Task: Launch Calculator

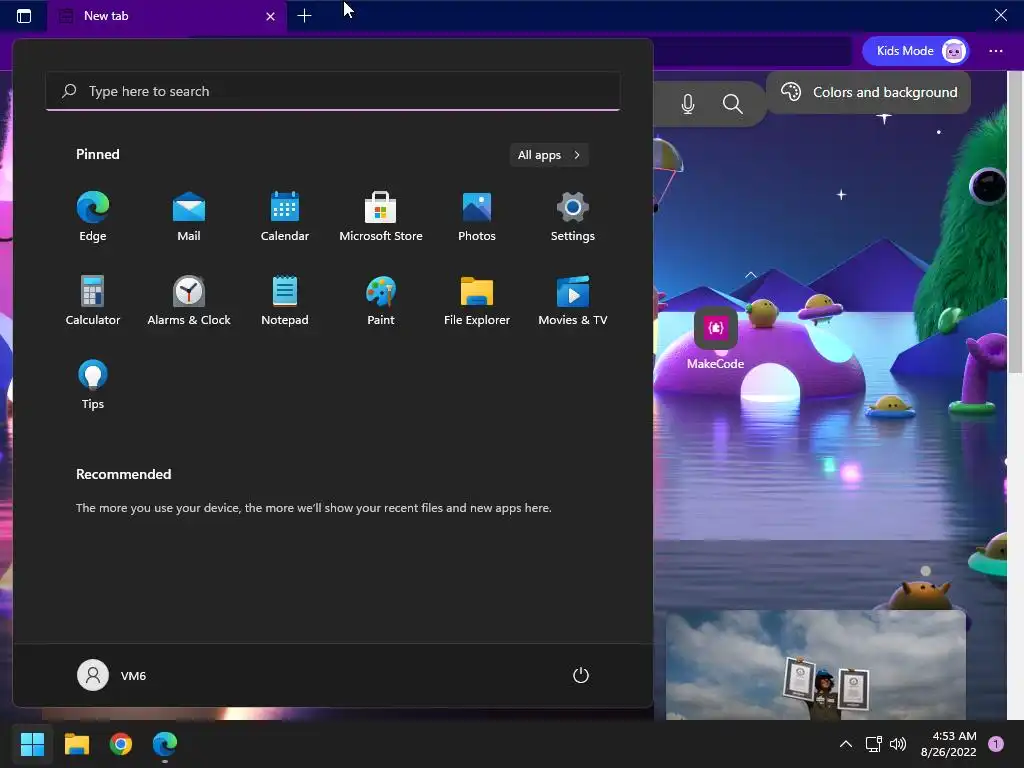Action: [93, 300]
